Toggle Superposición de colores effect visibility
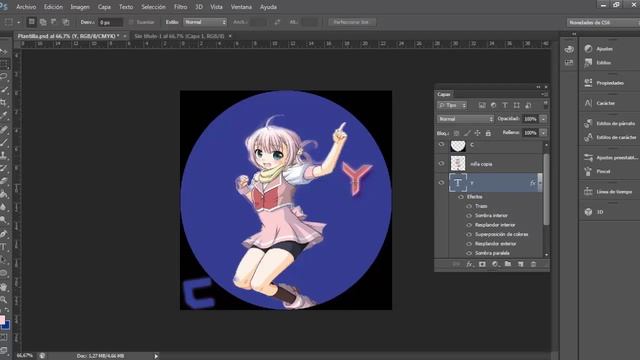640x360 pixels. point(469,234)
